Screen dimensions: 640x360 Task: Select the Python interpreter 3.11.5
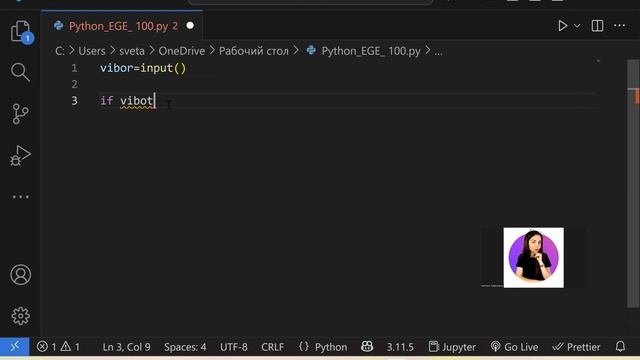(x=400, y=347)
